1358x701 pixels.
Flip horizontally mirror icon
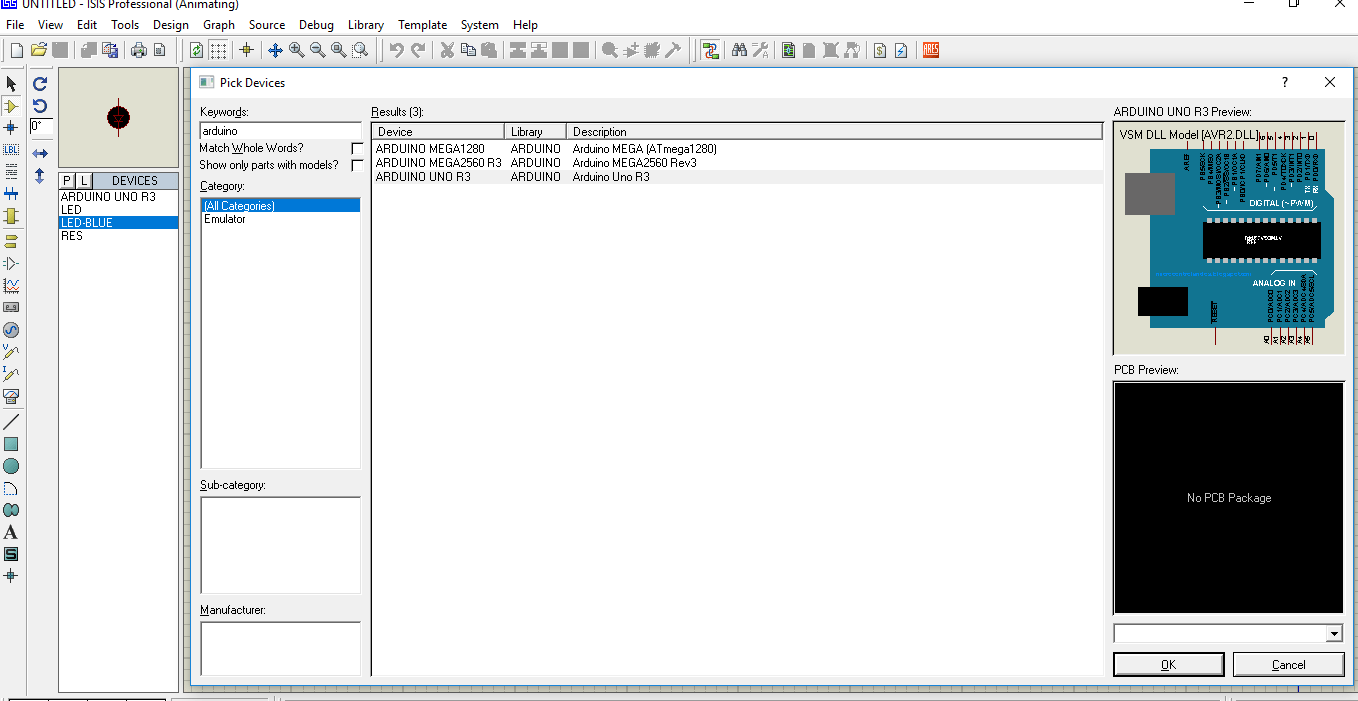[x=40, y=153]
